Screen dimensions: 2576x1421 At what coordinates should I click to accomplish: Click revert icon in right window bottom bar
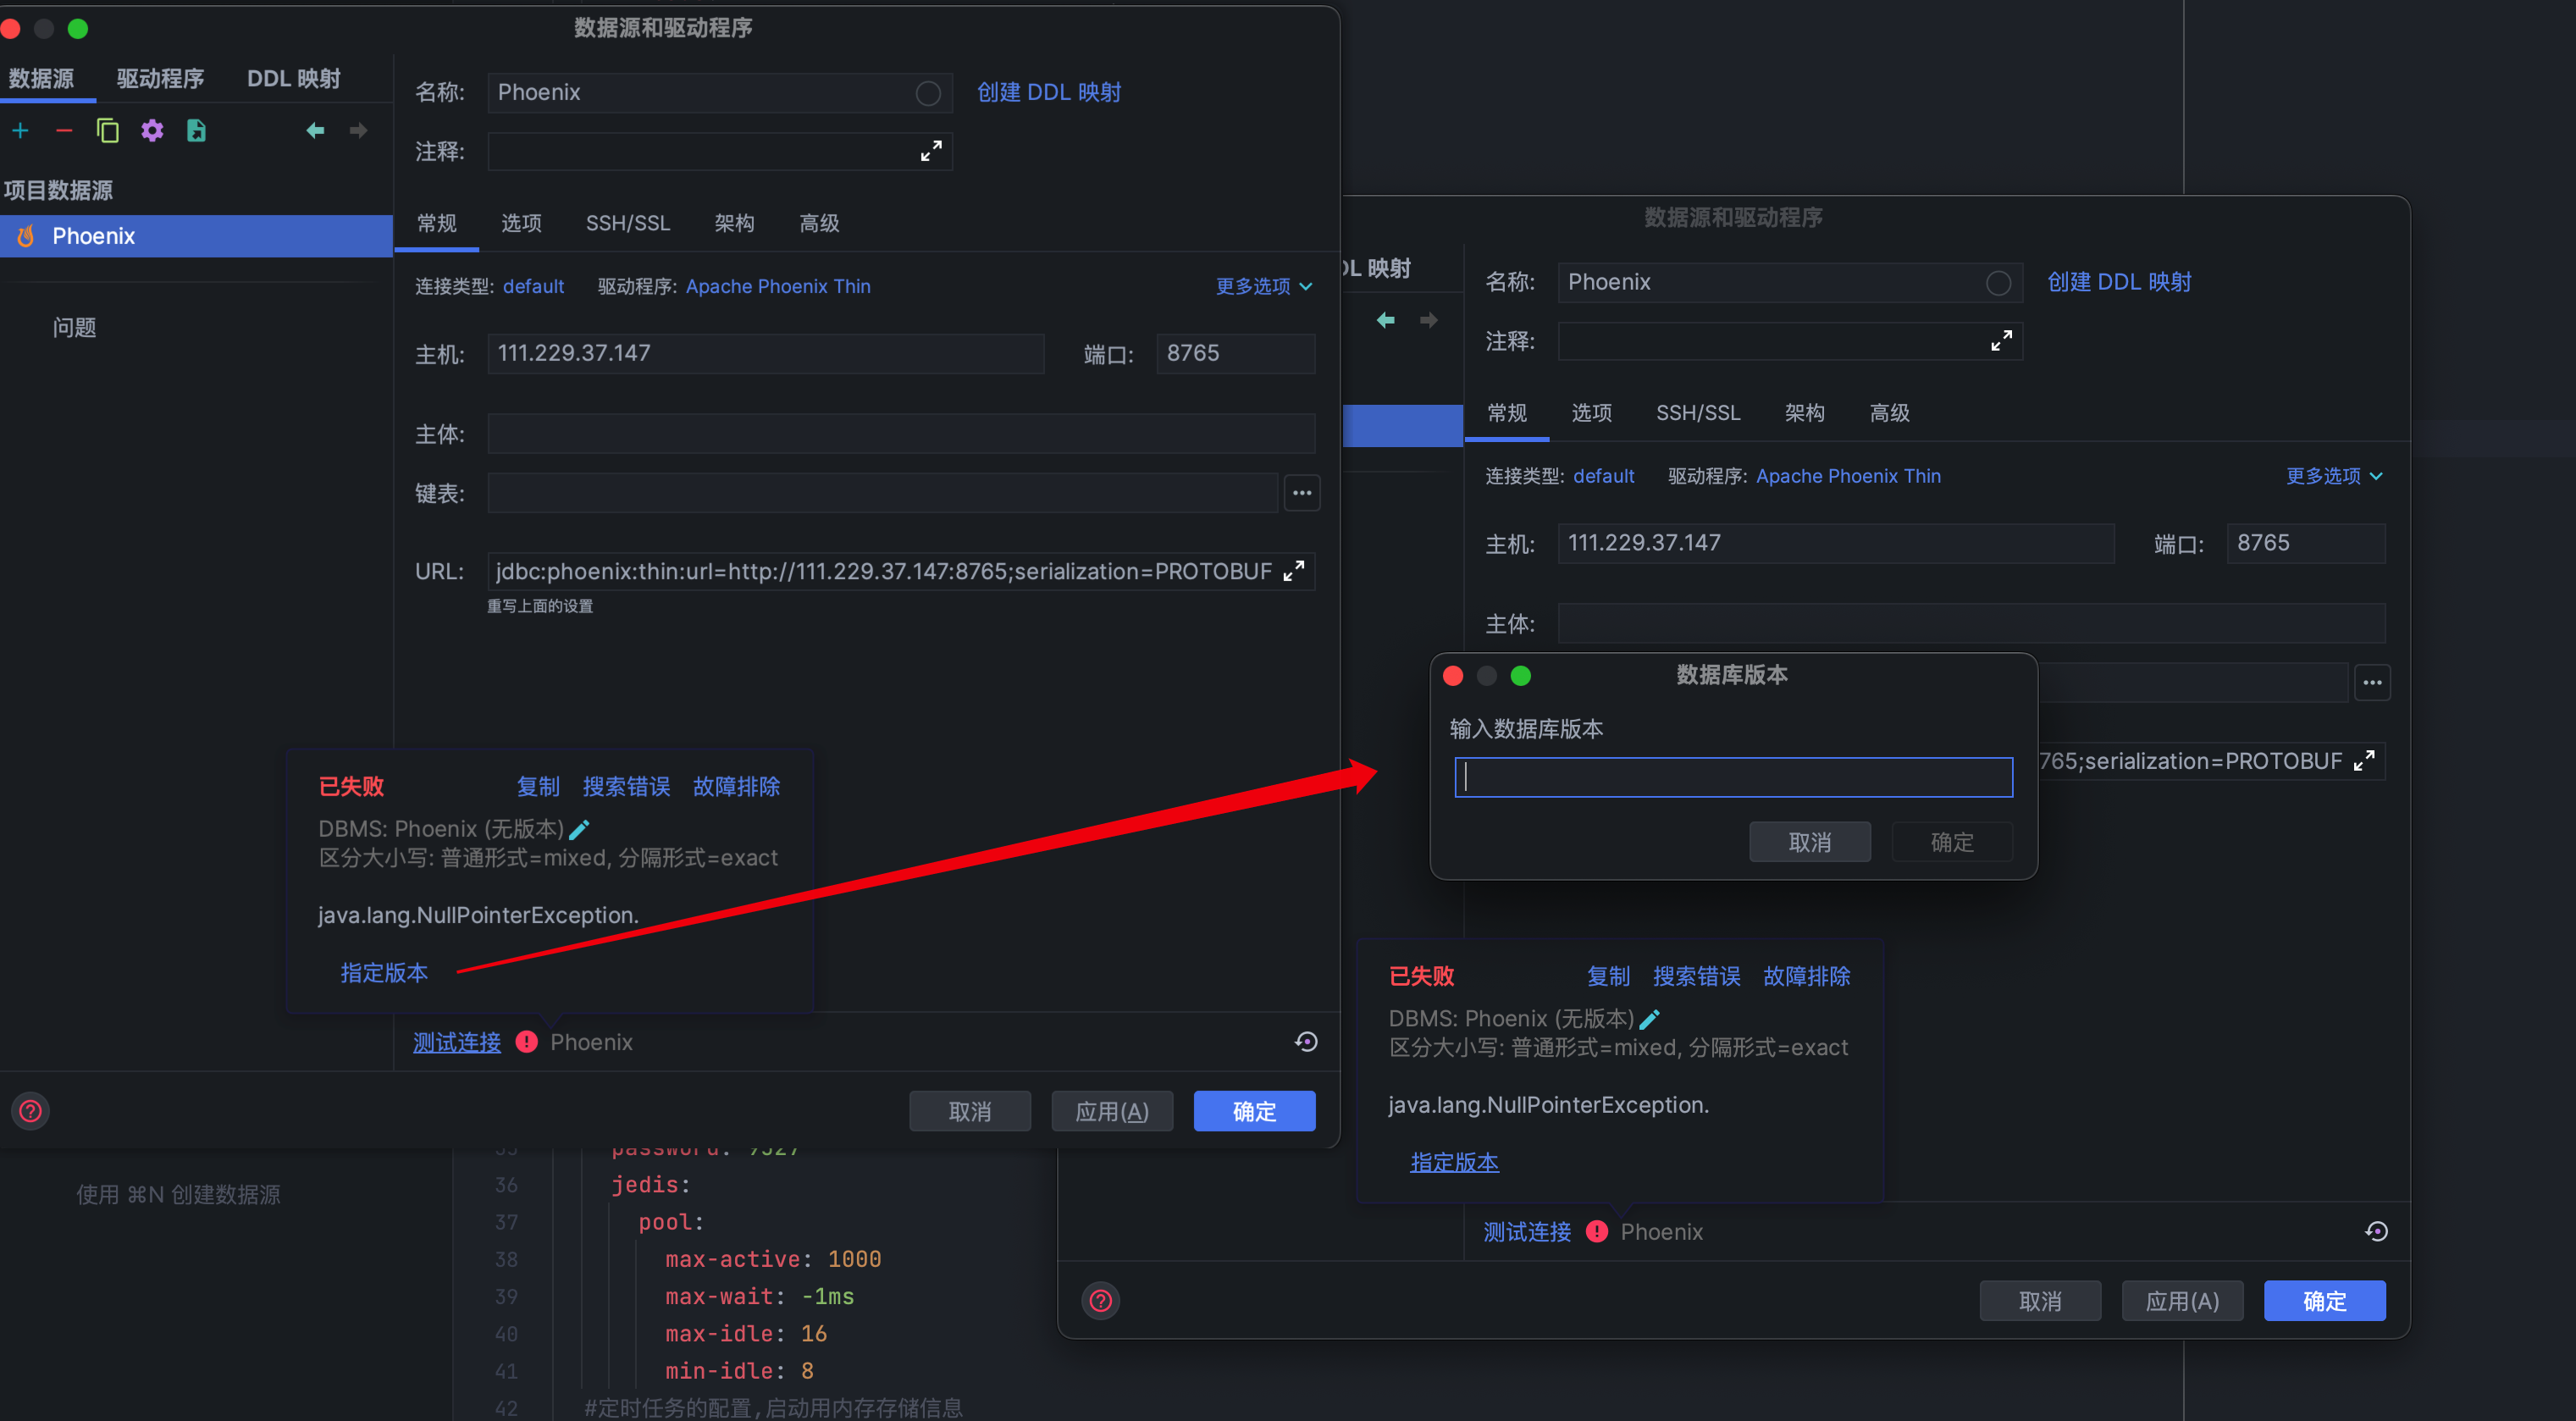[2376, 1232]
